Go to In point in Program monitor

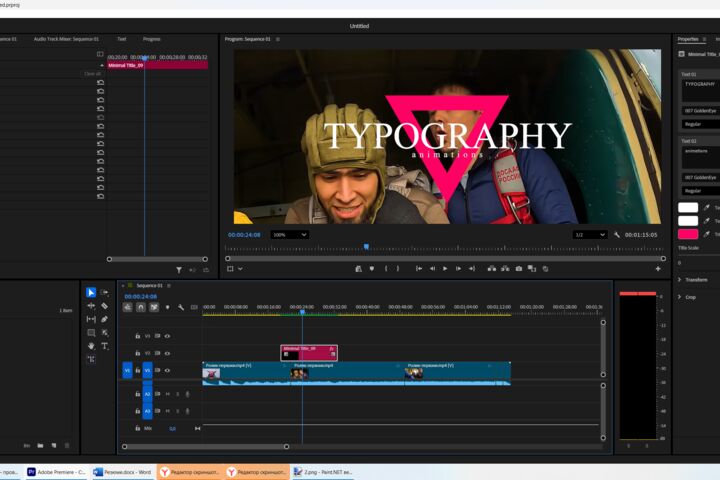419,269
